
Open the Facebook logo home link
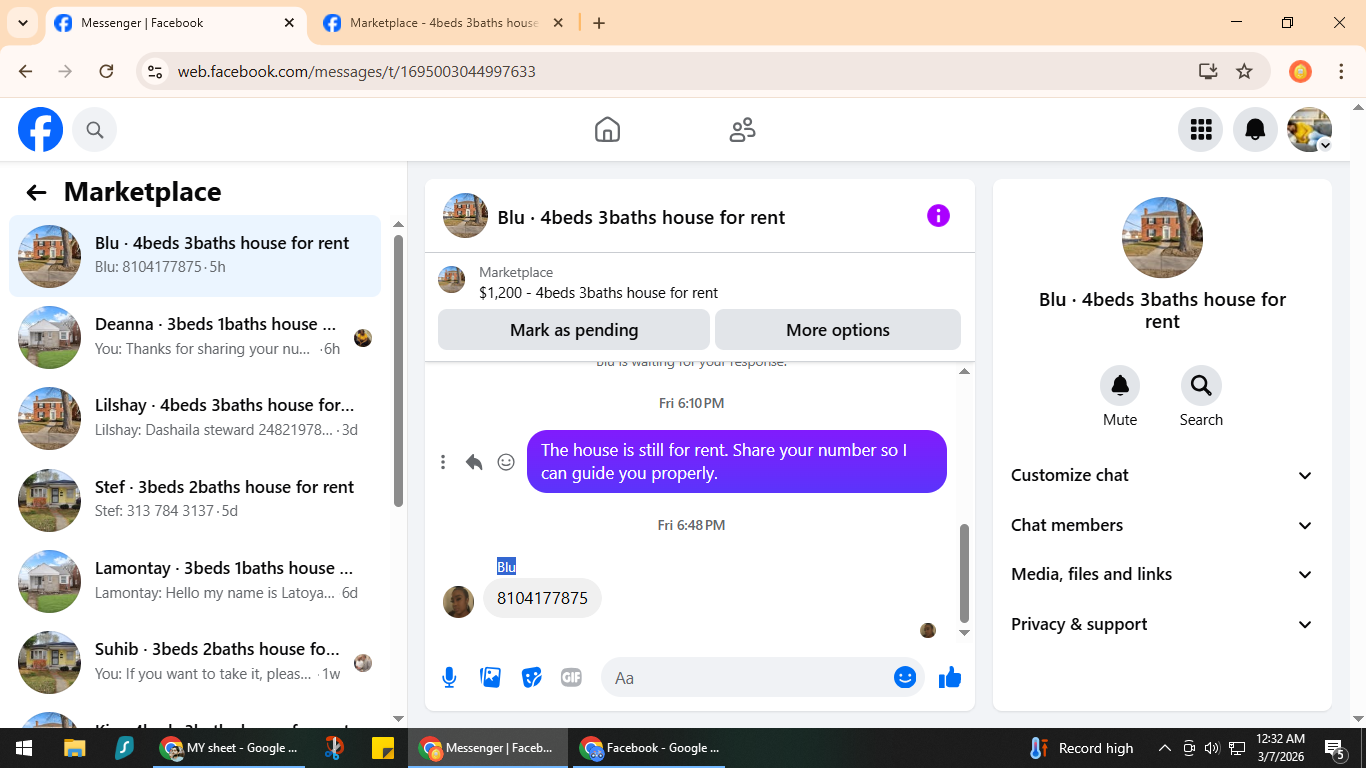point(40,130)
